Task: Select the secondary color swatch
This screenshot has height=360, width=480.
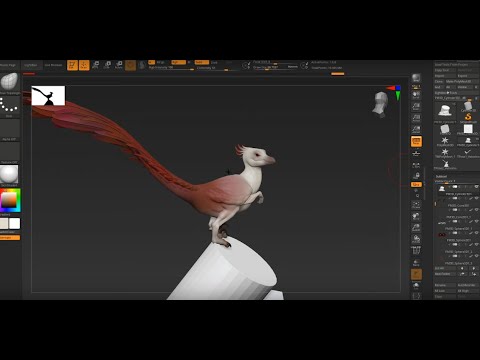Action: pos(4,223)
